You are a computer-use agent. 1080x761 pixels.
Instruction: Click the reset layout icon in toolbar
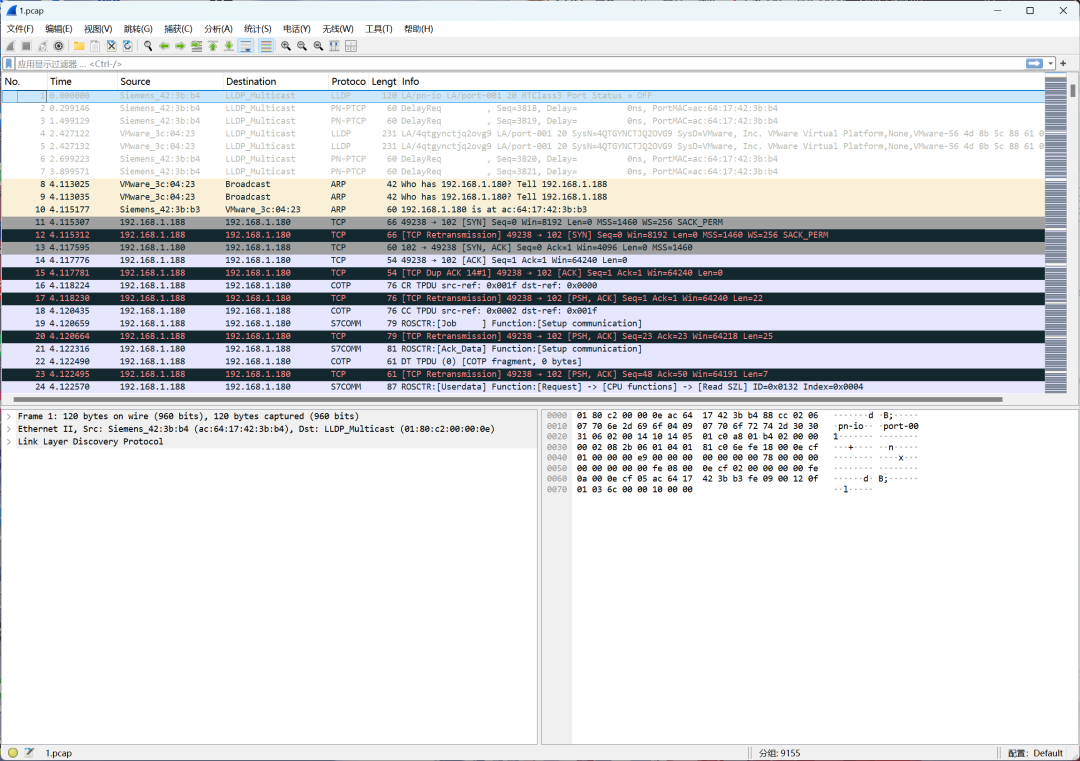(x=351, y=46)
